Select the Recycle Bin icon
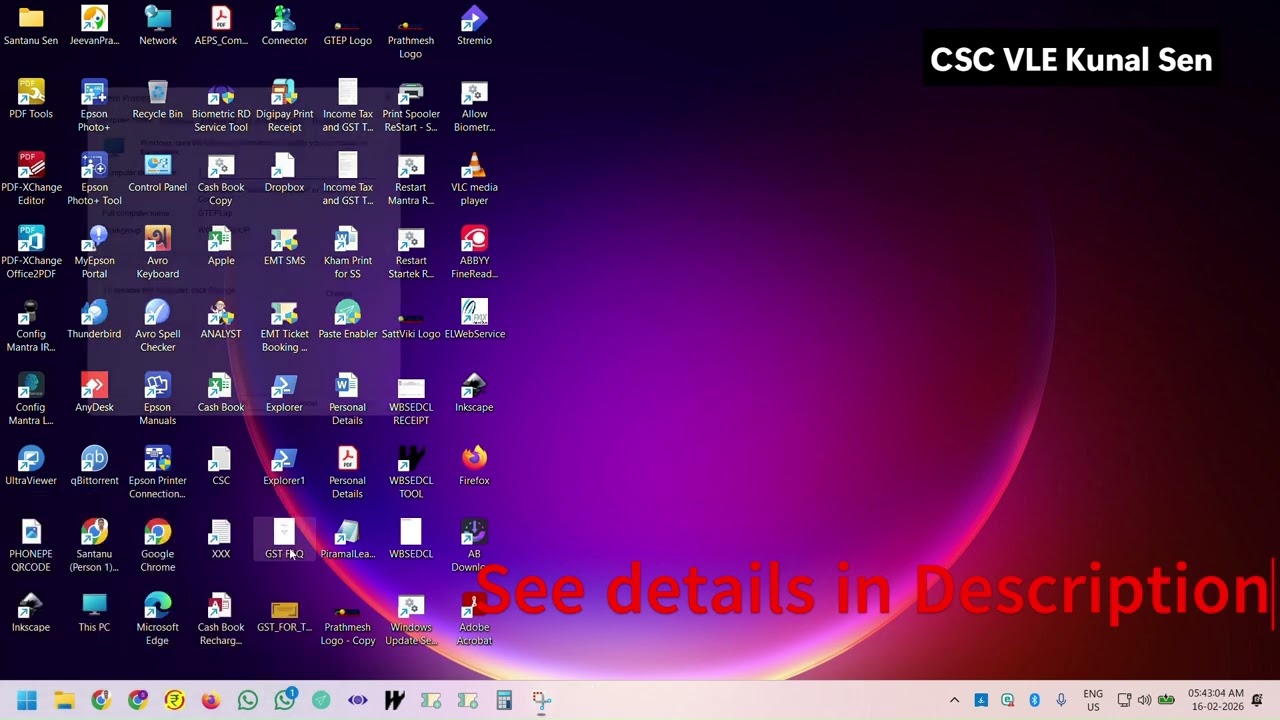Viewport: 1280px width, 720px height. click(158, 99)
